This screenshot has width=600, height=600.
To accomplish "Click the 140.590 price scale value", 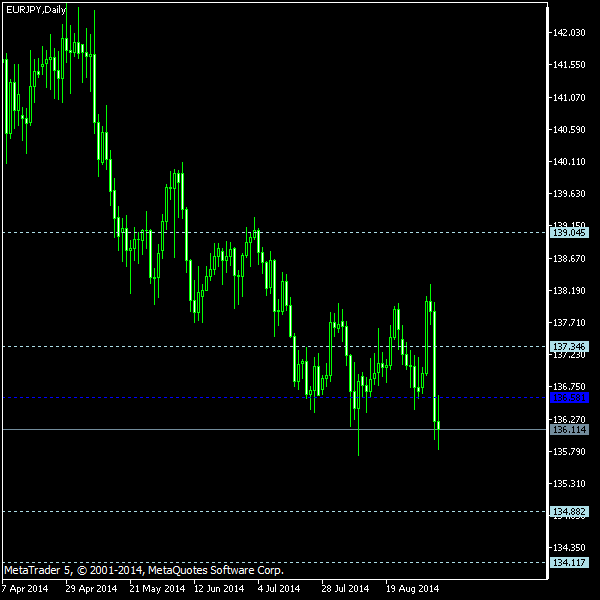I will (569, 130).
